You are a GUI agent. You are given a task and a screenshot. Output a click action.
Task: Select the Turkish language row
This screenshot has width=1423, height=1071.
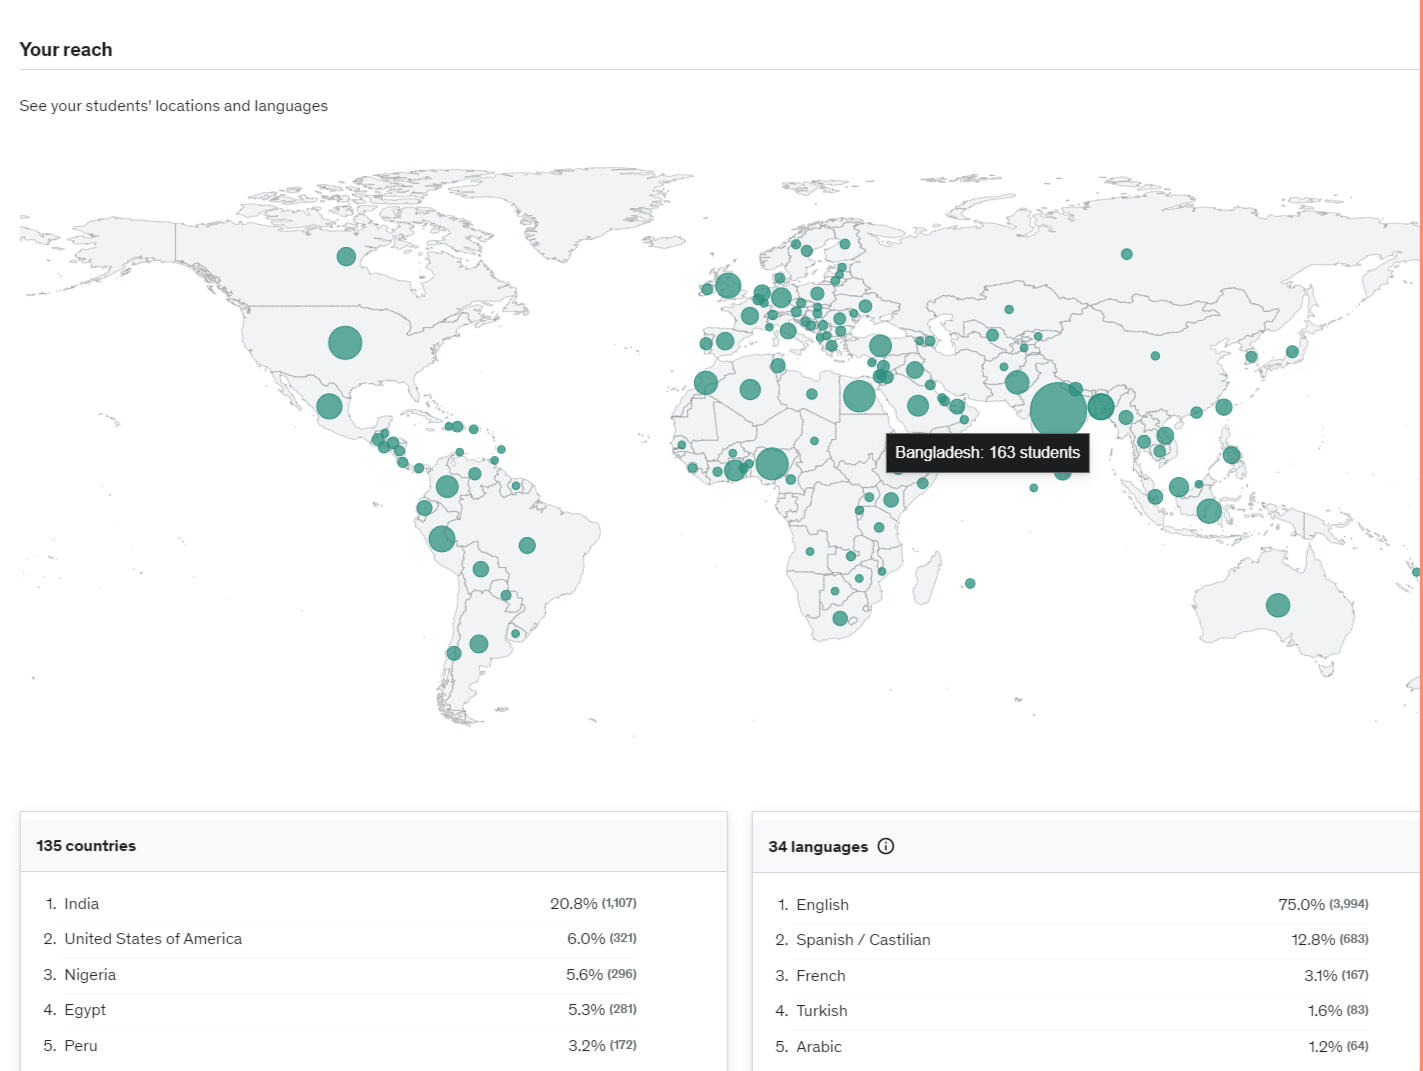(821, 1010)
